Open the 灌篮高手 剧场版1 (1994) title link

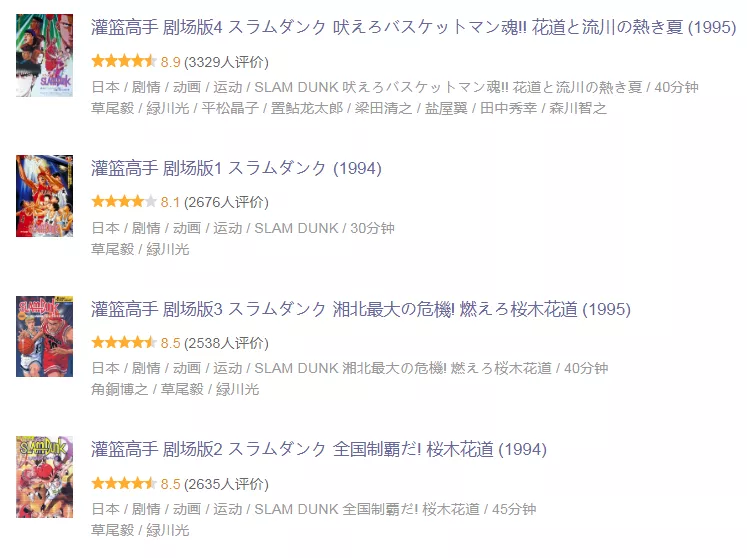click(236, 168)
